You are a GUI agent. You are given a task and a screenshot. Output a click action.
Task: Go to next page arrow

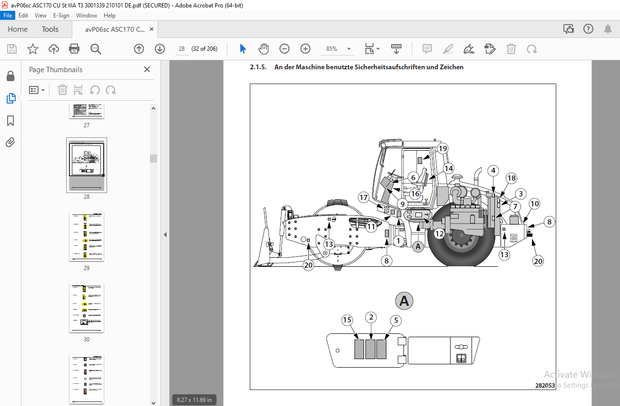pos(160,49)
